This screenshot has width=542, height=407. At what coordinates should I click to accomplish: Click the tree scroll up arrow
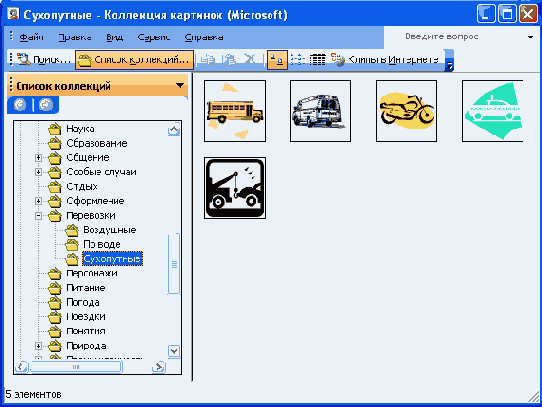click(x=174, y=130)
